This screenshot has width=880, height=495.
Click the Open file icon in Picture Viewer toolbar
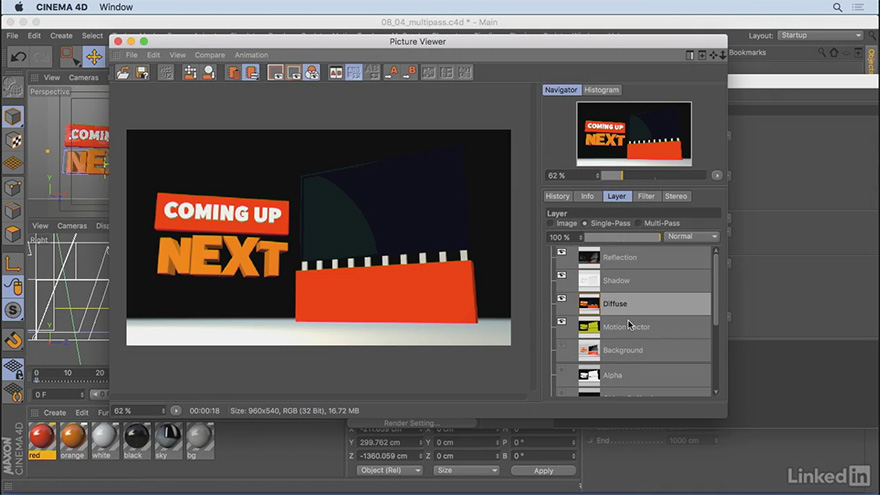[x=123, y=72]
